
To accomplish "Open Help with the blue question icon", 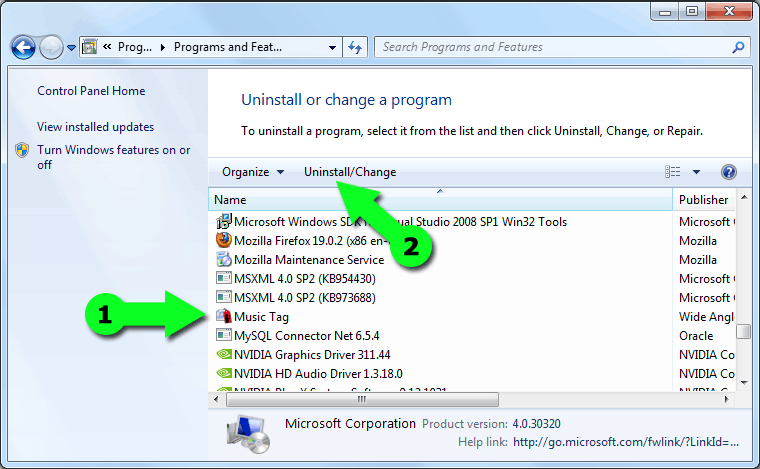I will pos(728,172).
